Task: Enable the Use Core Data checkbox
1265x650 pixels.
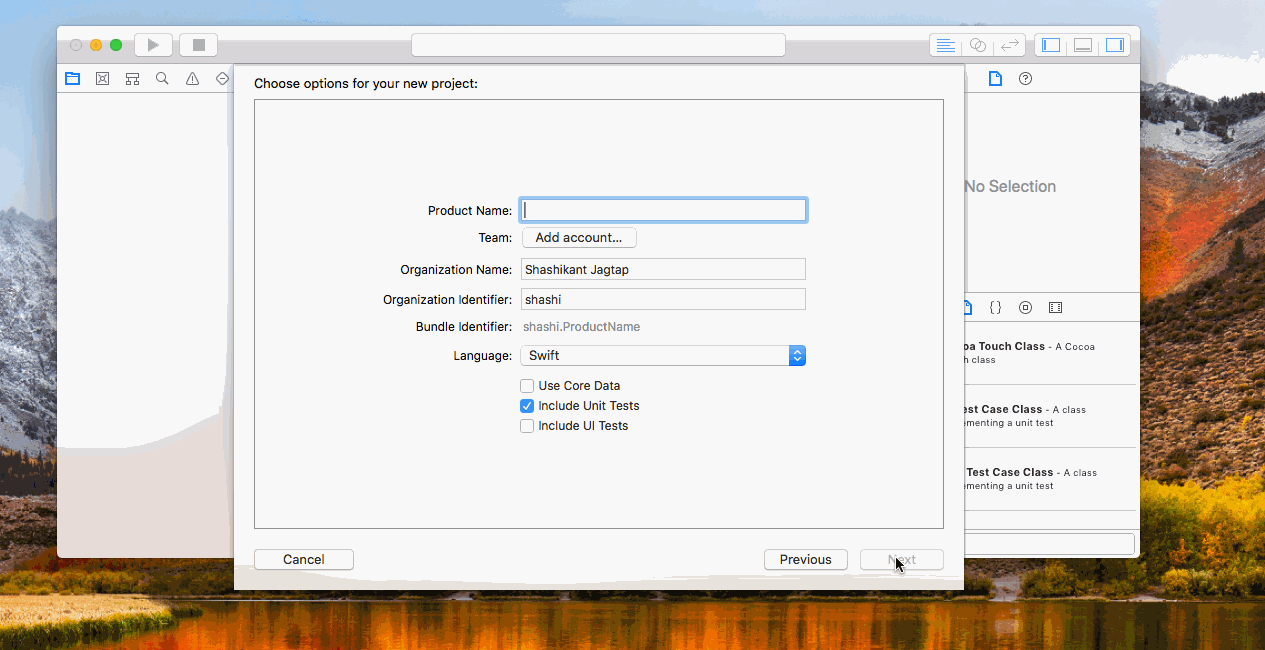Action: tap(527, 385)
